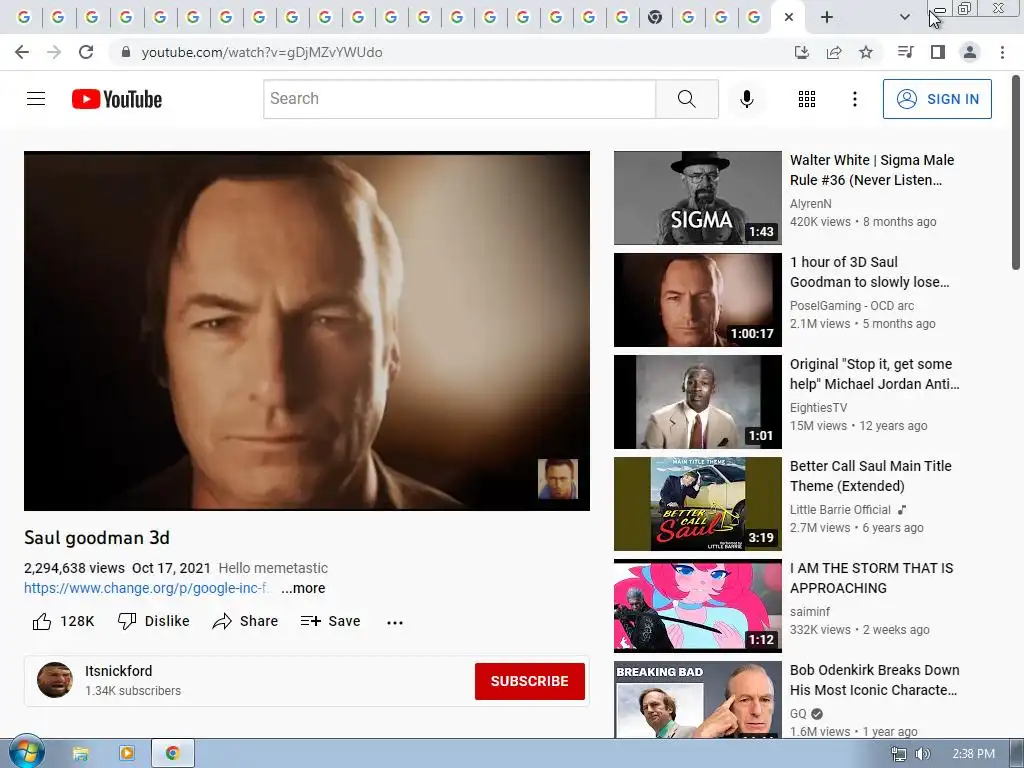Image resolution: width=1024 pixels, height=768 pixels.
Task: Go back with the browser back arrow
Action: (x=22, y=52)
